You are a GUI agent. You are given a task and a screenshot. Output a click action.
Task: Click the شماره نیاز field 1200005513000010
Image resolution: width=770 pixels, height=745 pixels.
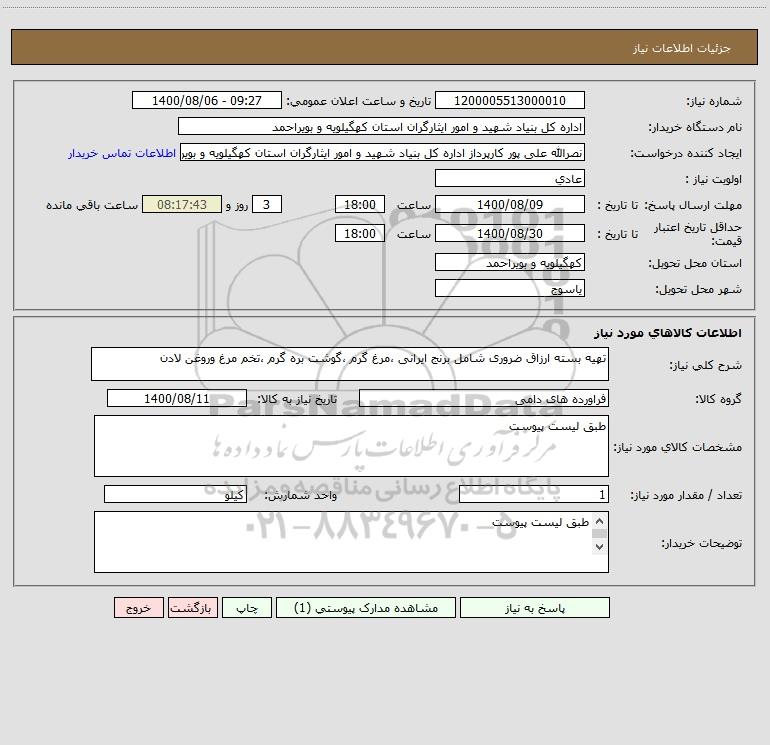510,100
